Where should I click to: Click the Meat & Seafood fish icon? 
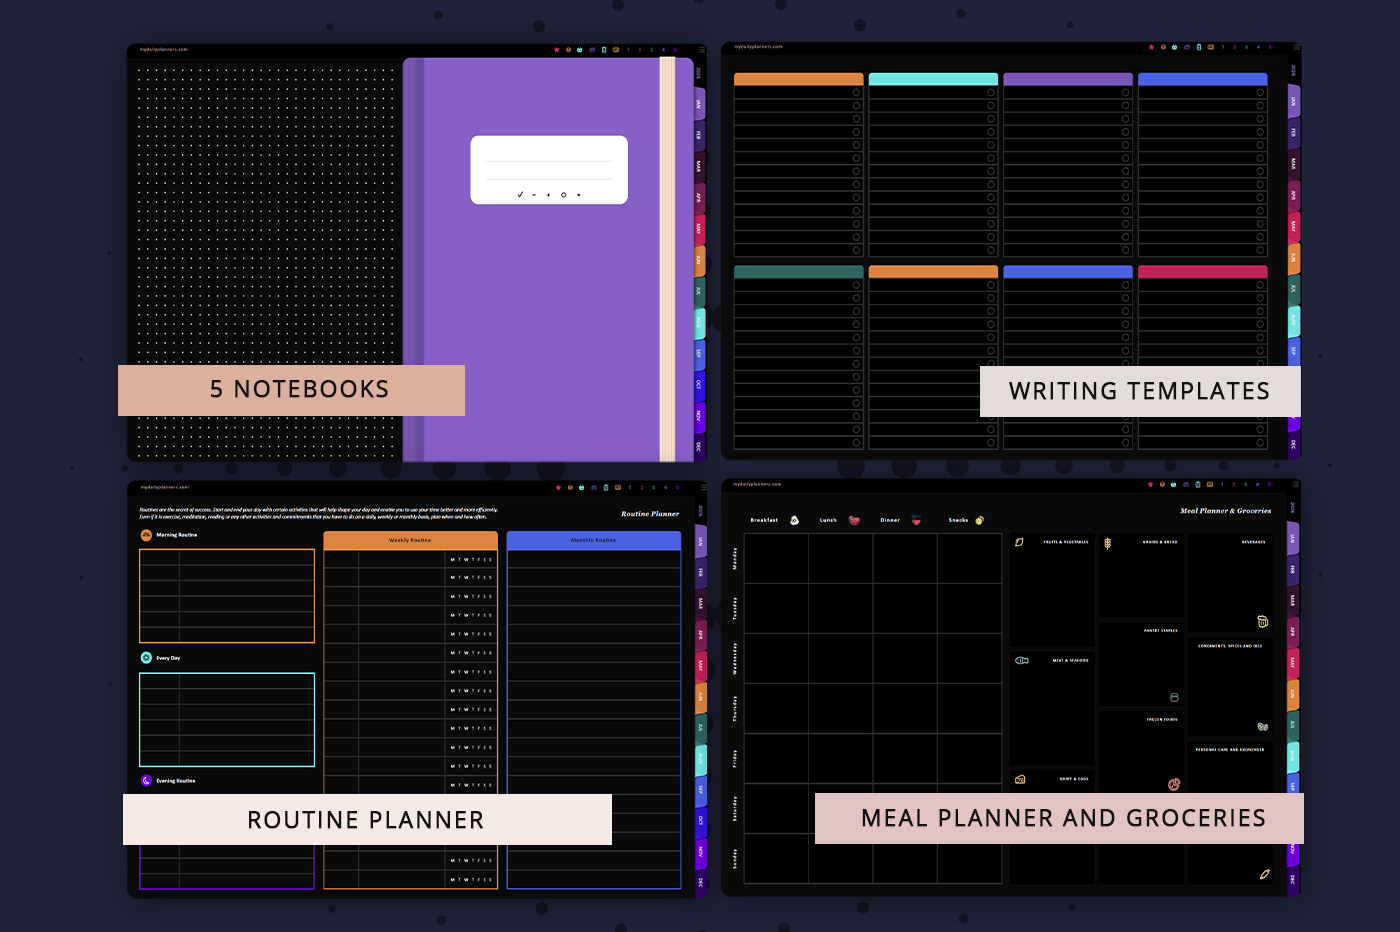1022,660
